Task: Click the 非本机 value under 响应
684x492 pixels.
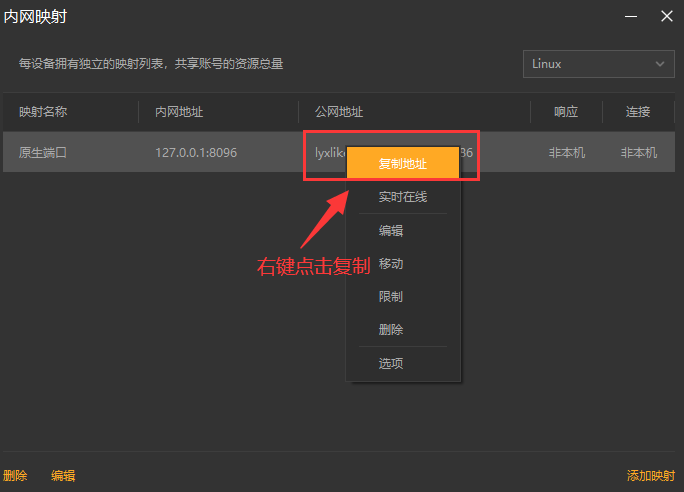Action: [566, 153]
